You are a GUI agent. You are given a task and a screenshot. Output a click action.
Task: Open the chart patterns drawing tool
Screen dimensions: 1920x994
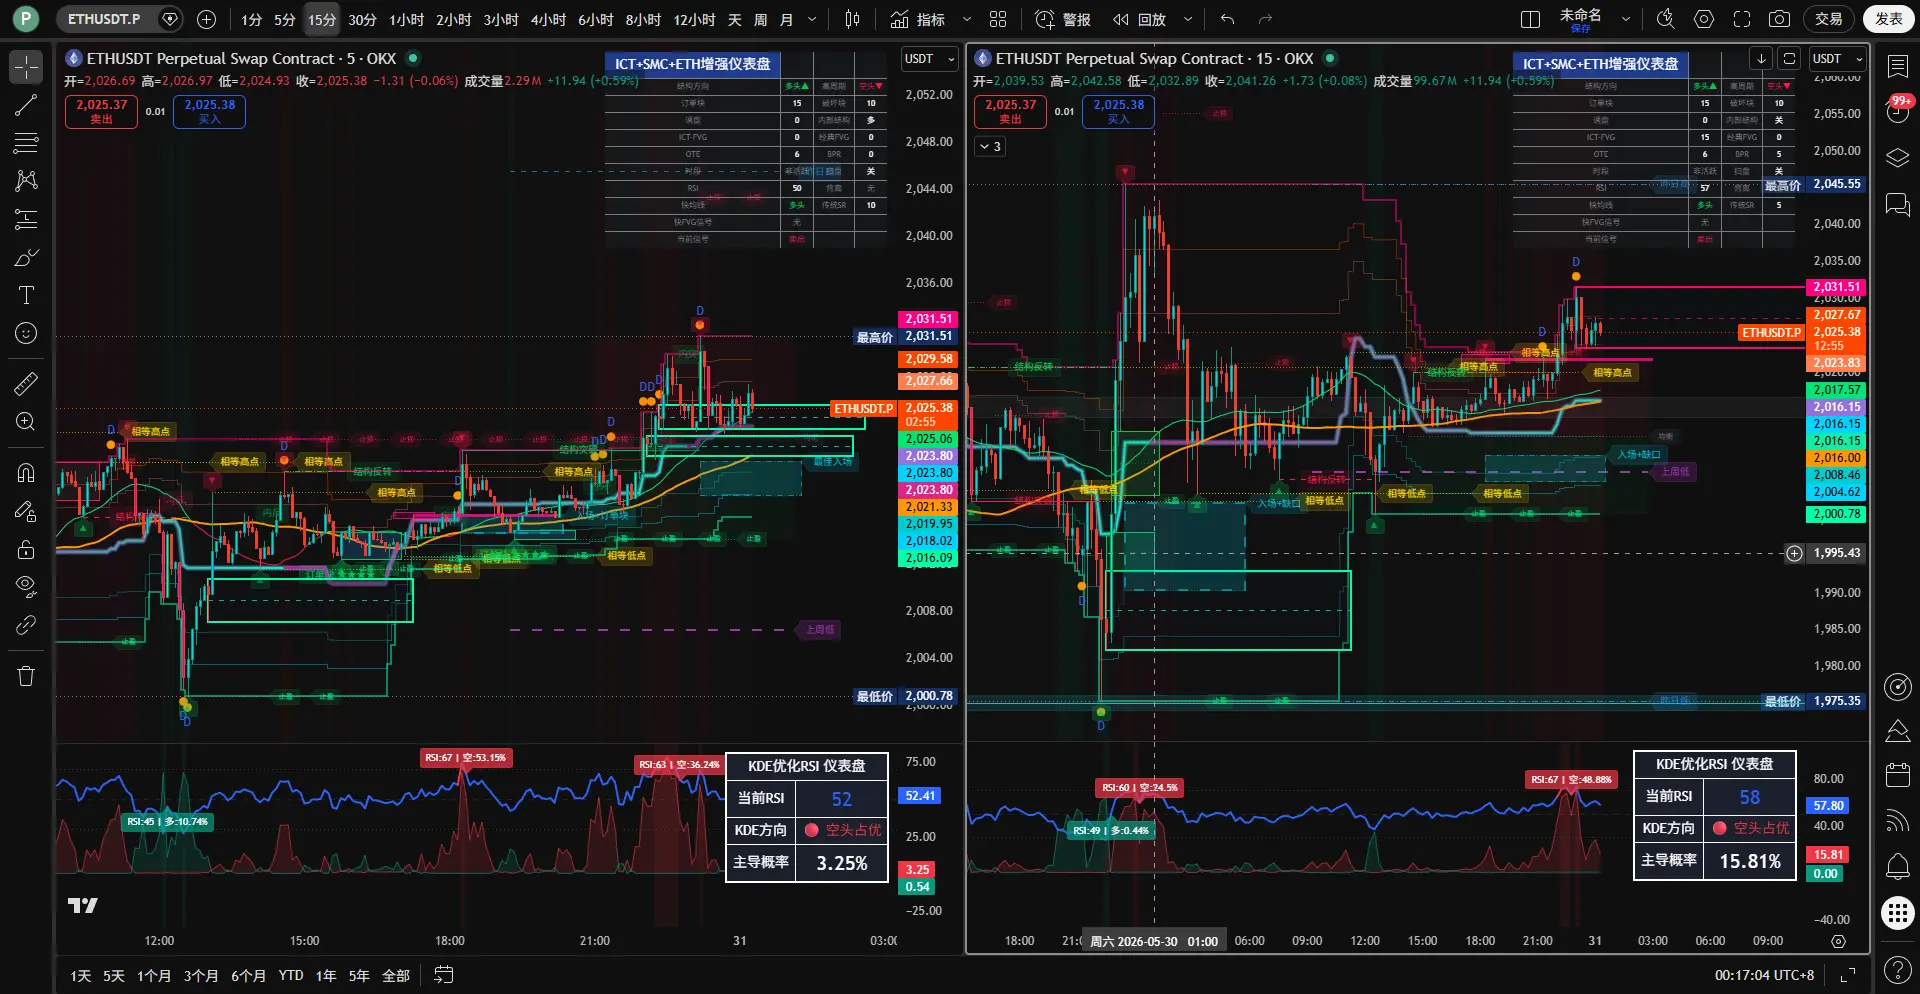[x=26, y=181]
